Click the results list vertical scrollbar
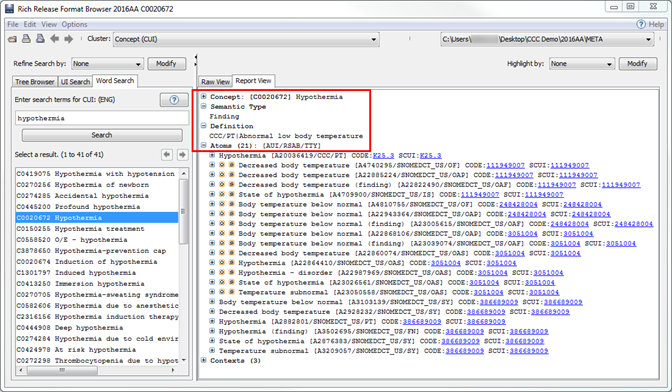The width and height of the screenshot is (672, 392). [183, 212]
